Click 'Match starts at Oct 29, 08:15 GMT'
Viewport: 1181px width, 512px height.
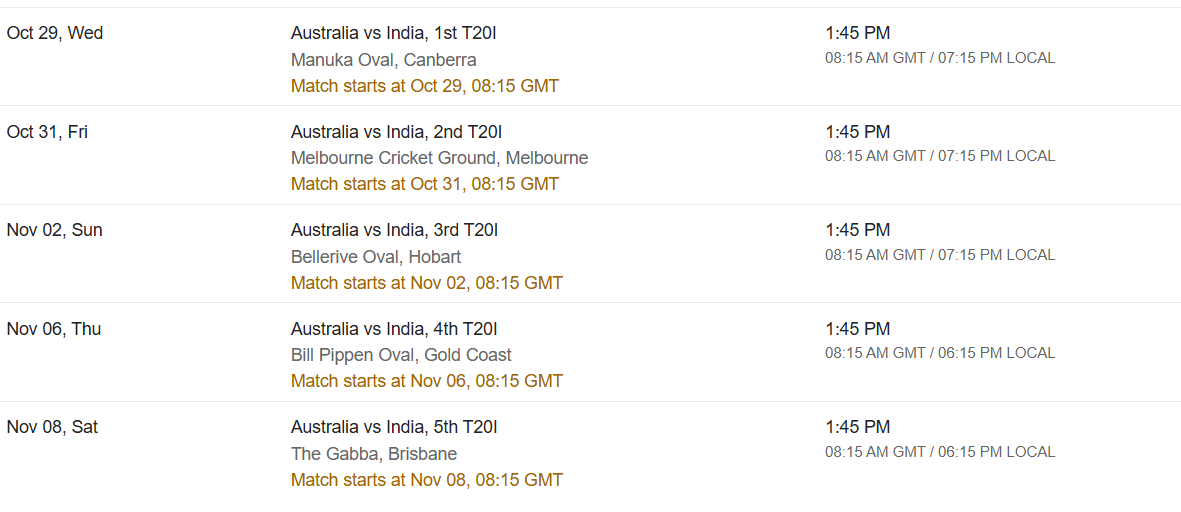click(425, 86)
